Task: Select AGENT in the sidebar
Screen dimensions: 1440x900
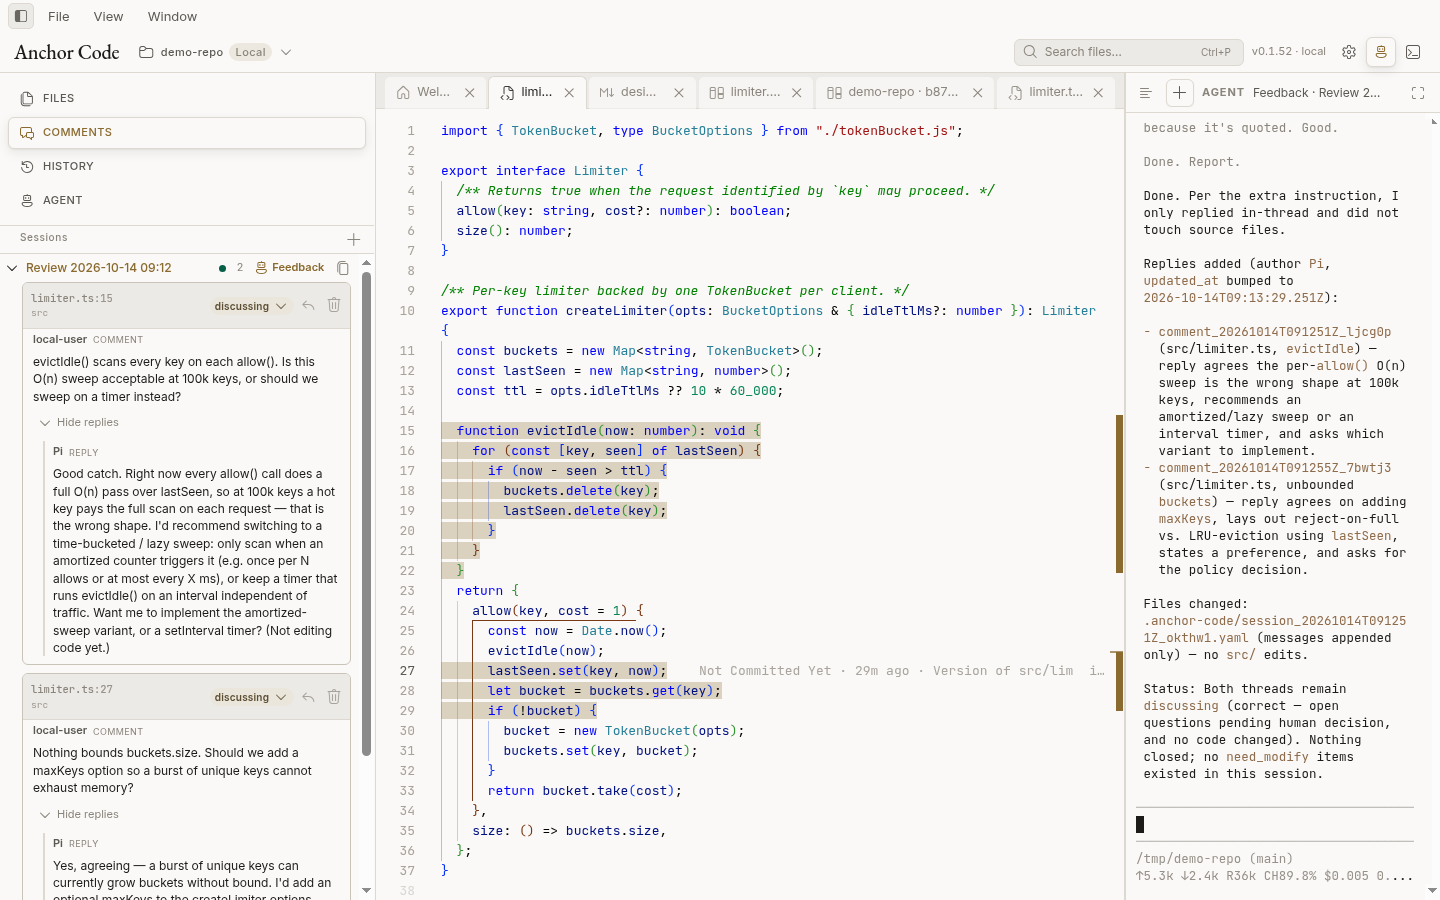Action: pyautogui.click(x=187, y=200)
